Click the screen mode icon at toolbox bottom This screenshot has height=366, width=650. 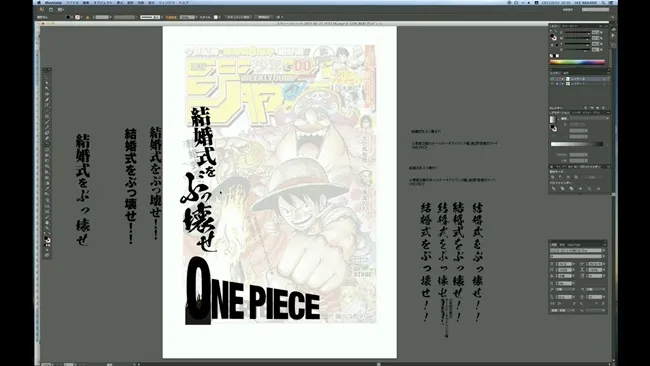click(46, 255)
